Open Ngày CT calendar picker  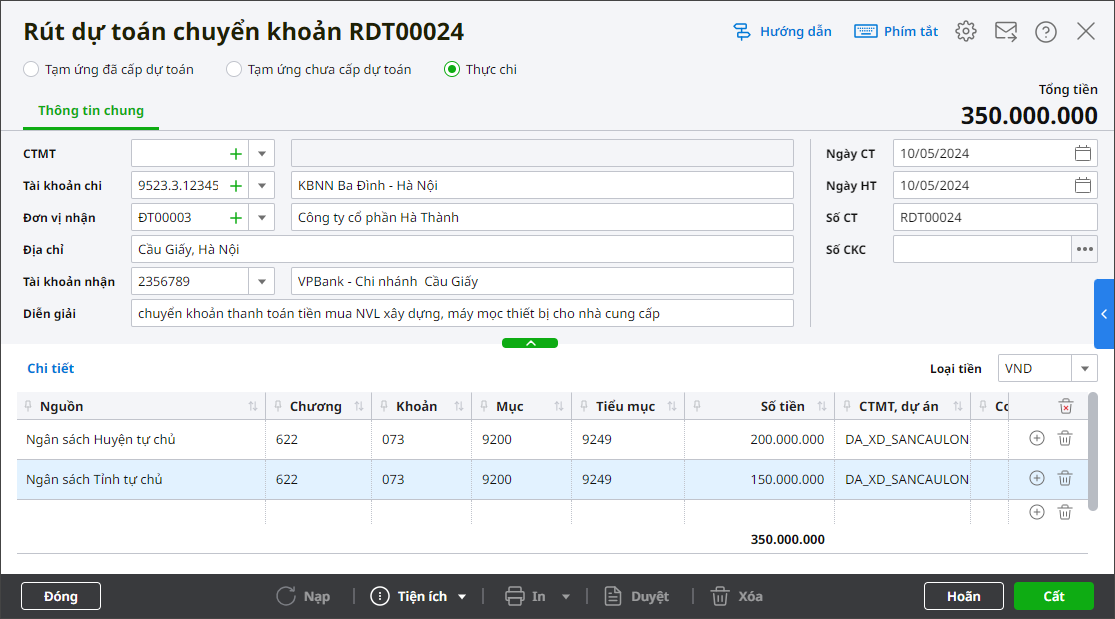click(1082, 153)
